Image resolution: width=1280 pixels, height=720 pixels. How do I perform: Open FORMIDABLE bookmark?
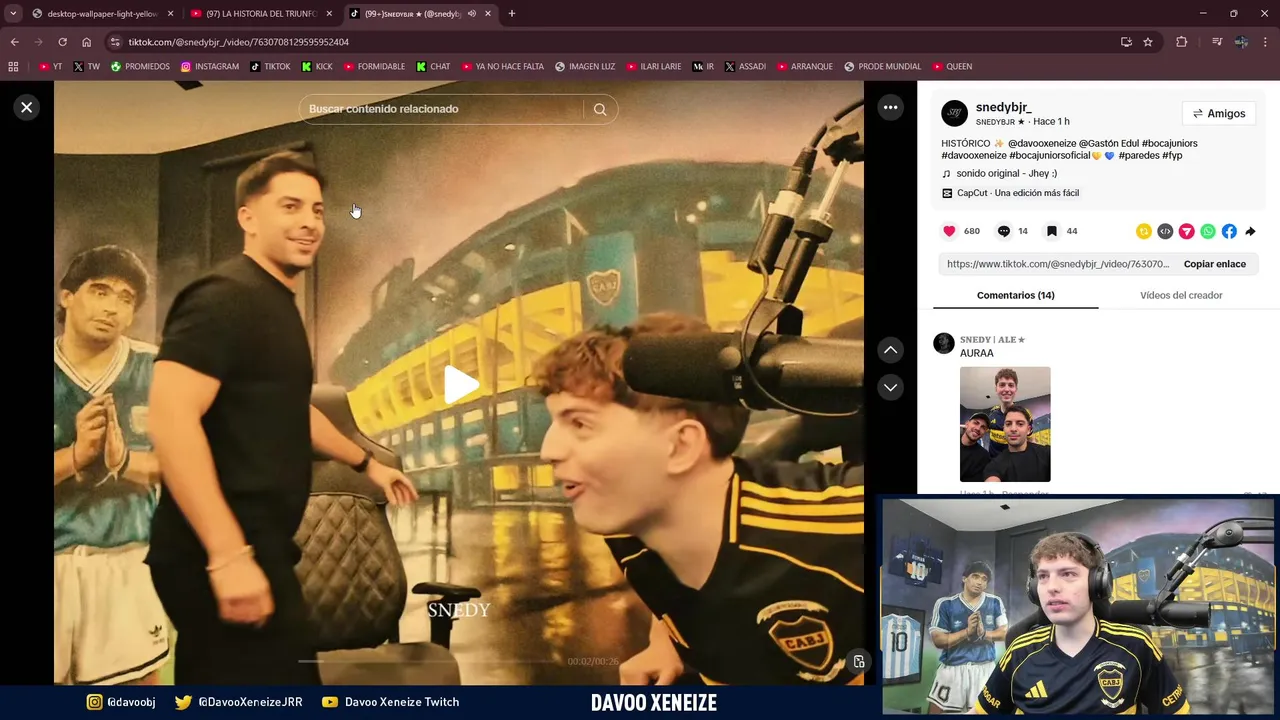[x=374, y=67]
